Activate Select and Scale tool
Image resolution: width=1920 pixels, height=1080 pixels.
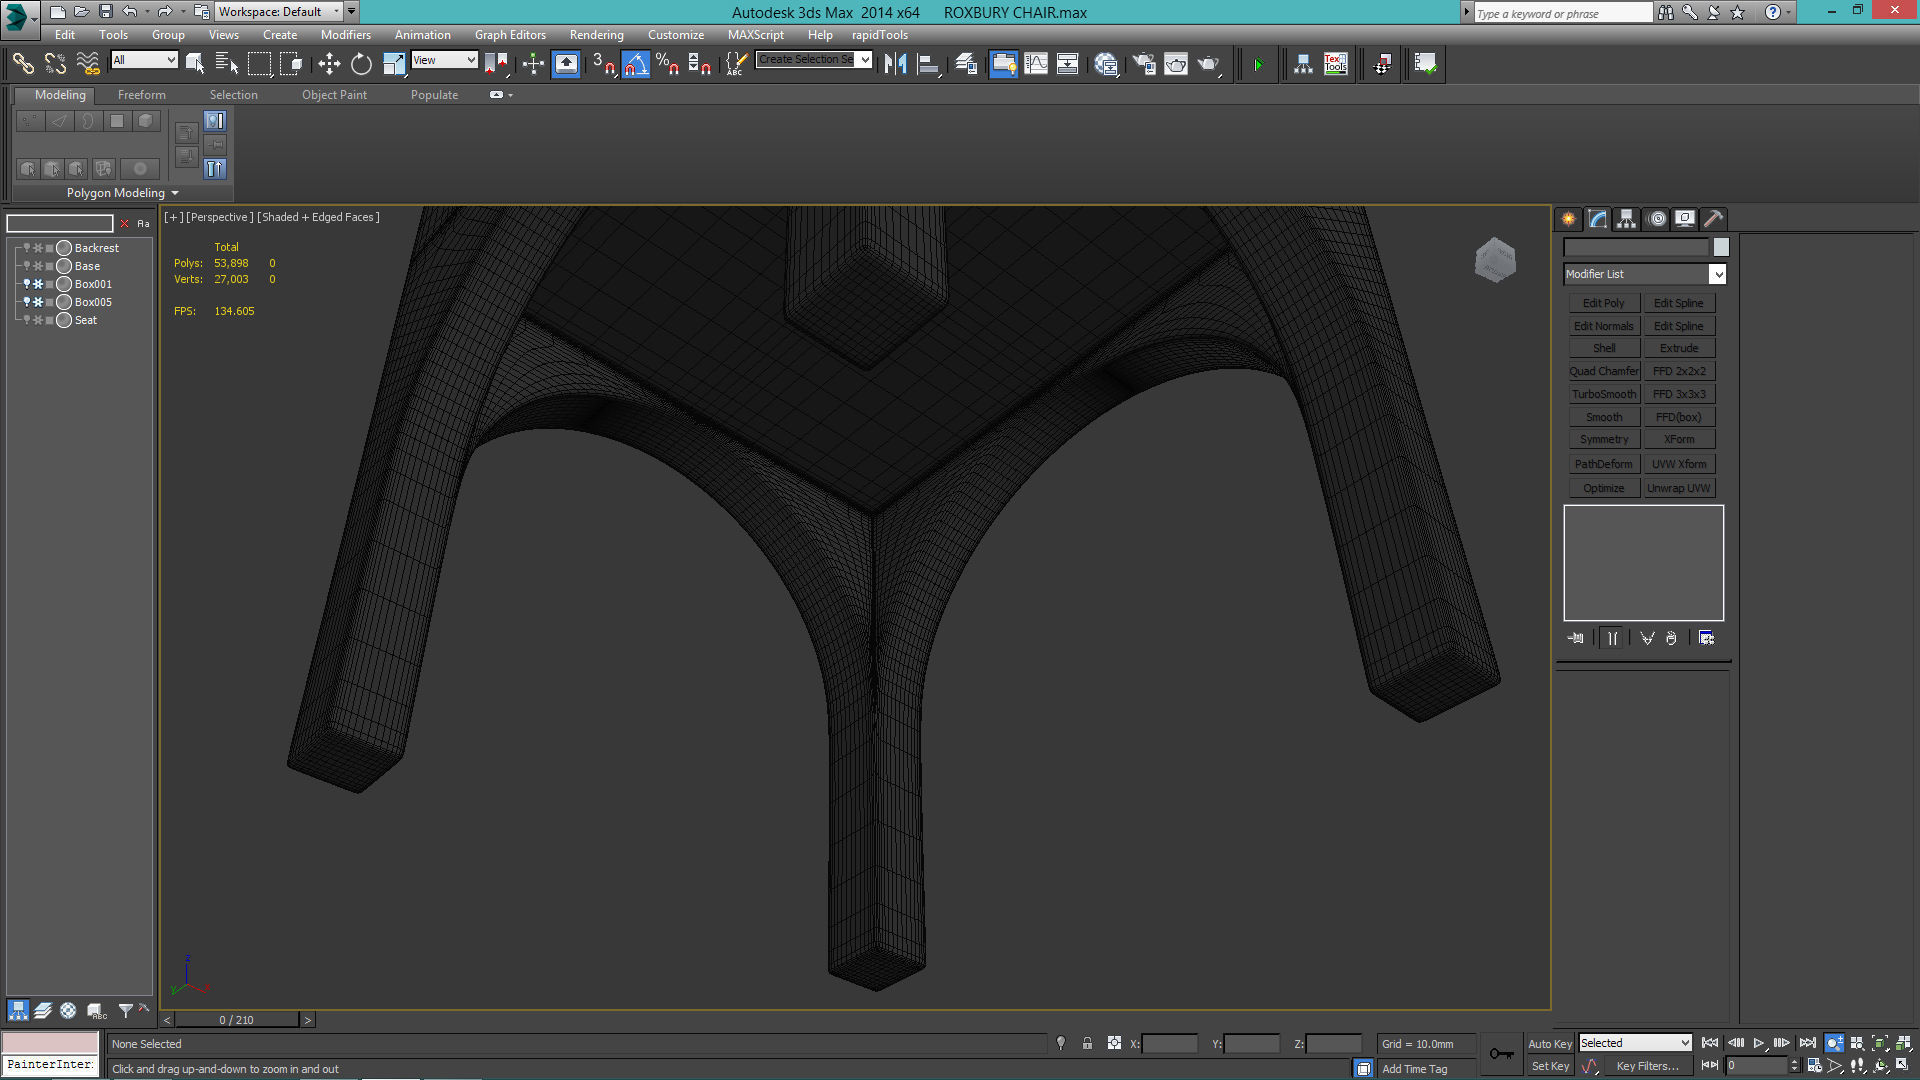tap(394, 64)
